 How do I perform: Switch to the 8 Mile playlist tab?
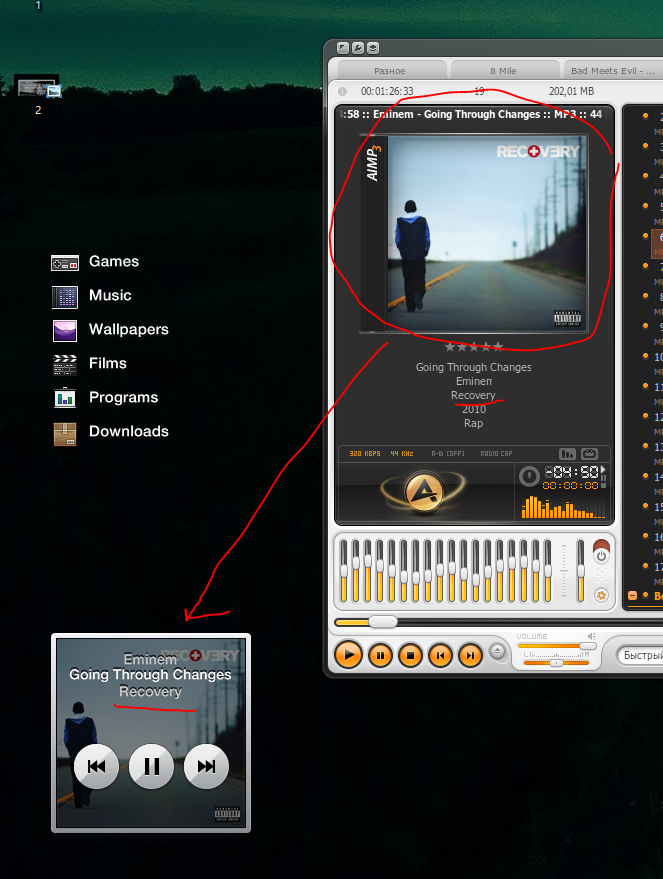503,71
